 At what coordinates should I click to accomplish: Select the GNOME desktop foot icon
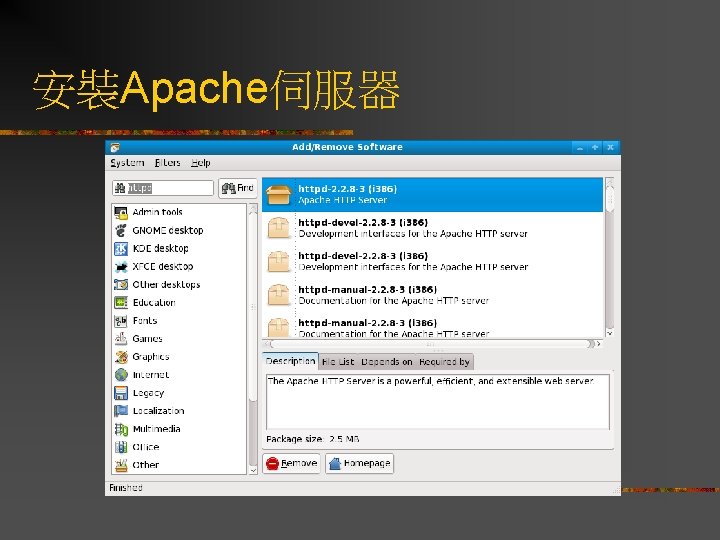[121, 231]
